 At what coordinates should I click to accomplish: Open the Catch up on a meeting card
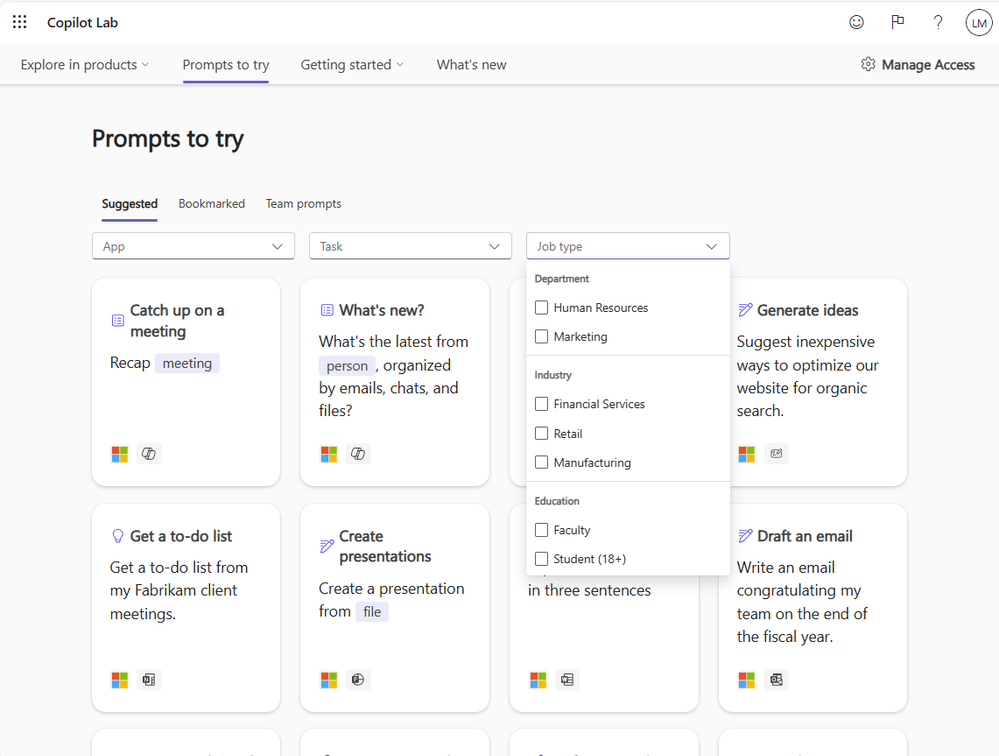(x=186, y=382)
